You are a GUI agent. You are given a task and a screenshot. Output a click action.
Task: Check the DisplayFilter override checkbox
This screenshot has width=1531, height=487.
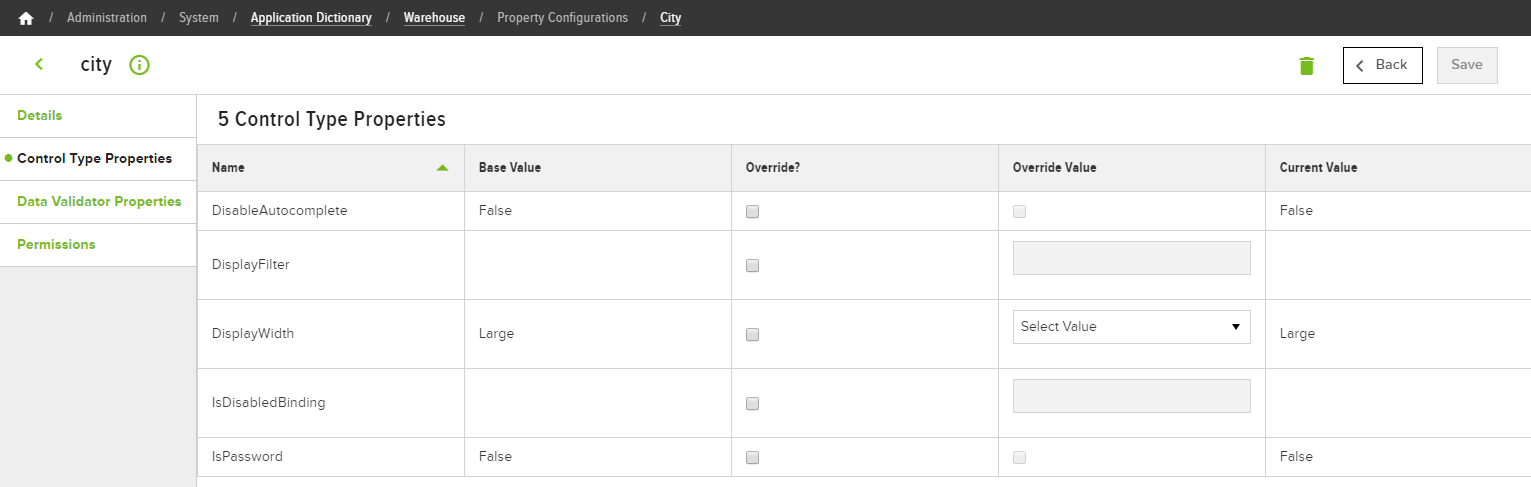tap(753, 265)
